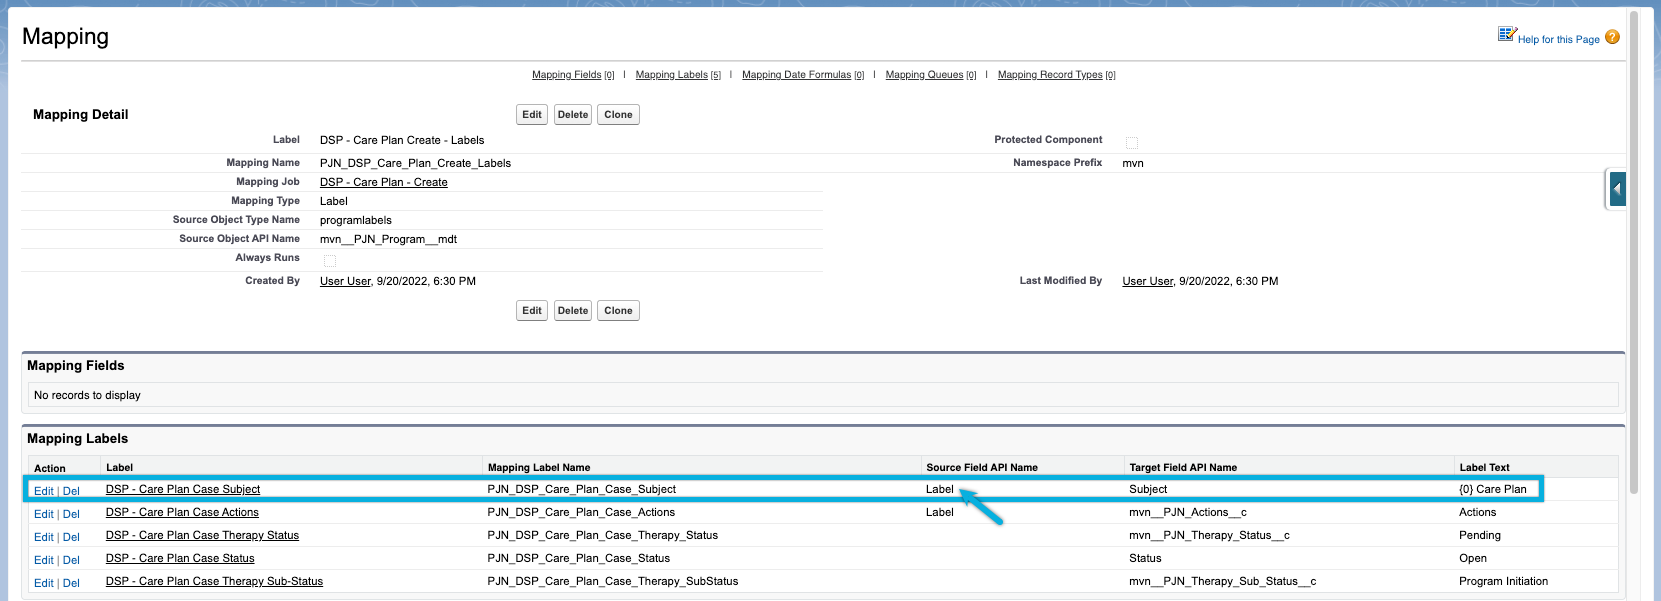The image size is (1661, 601).
Task: Click the mvn__PJN_Therapy_Status__c target field cell
Action: pos(1209,535)
